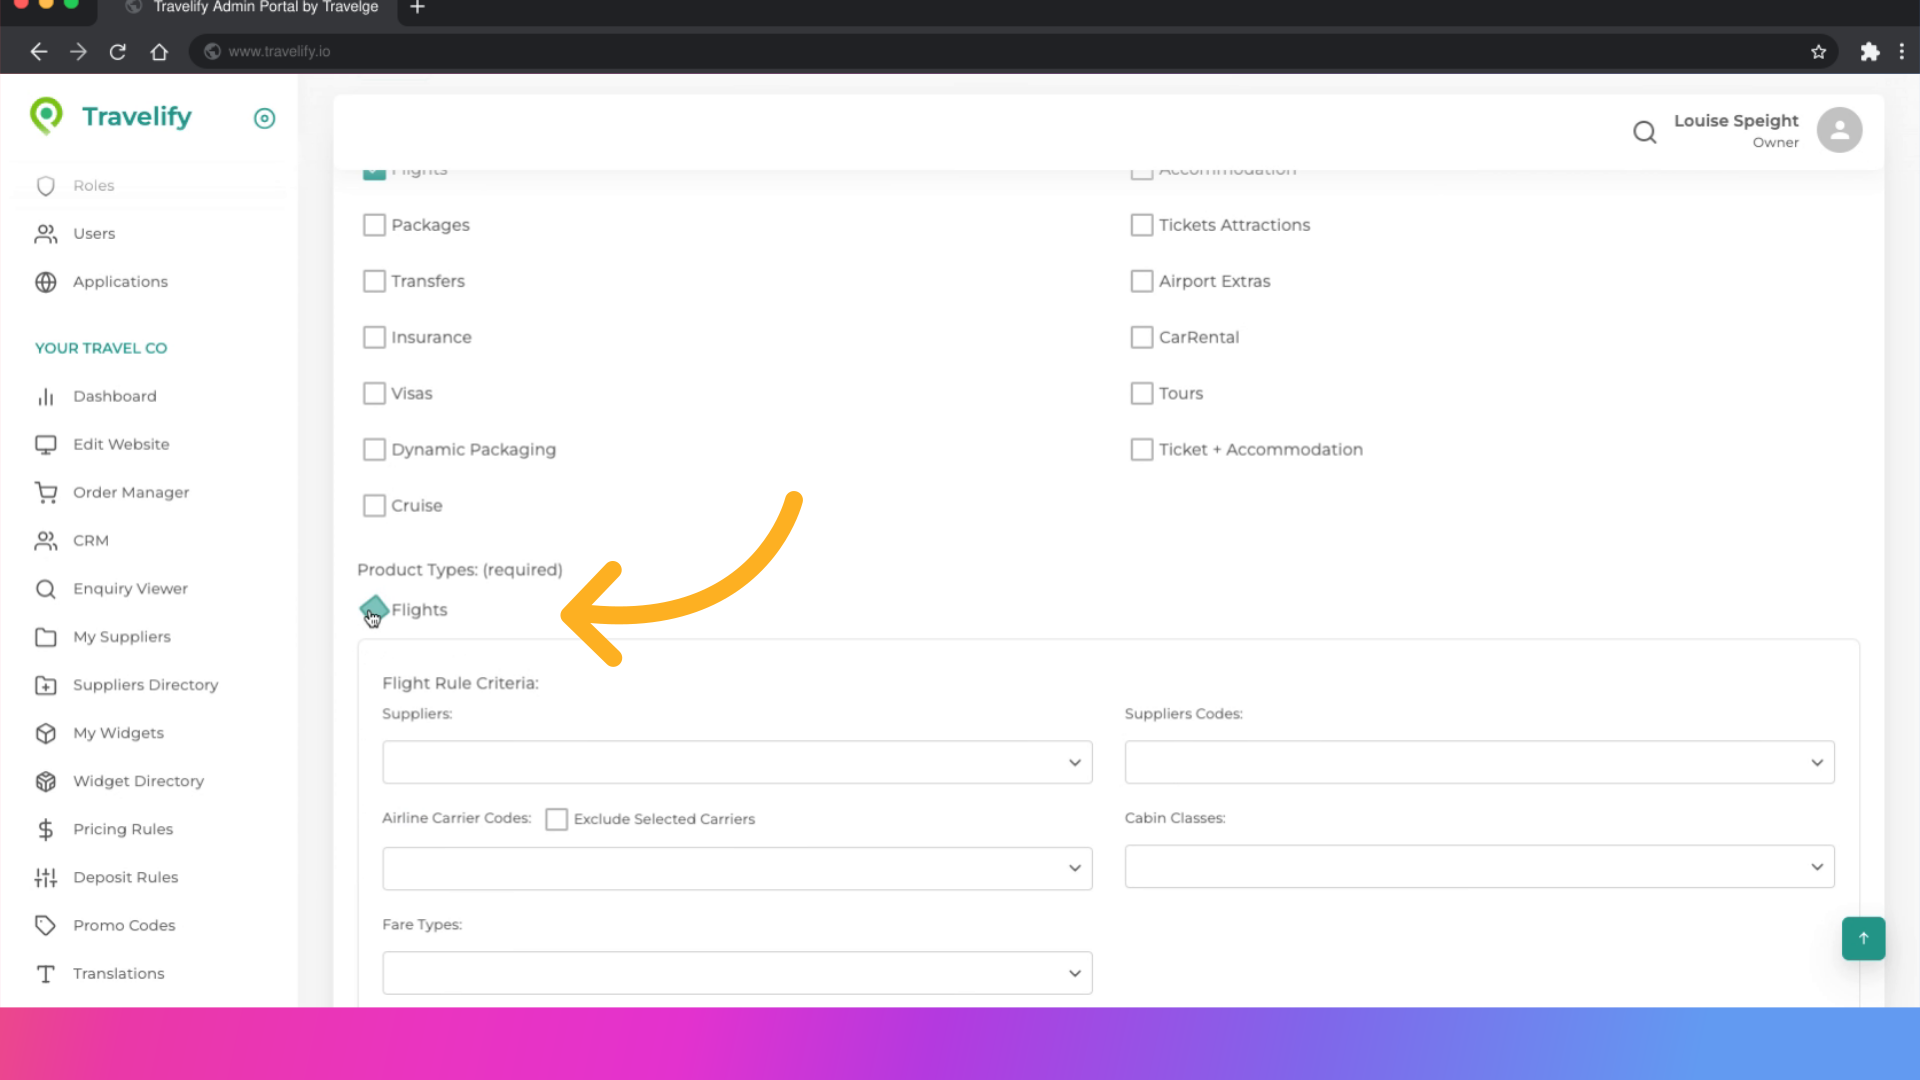The width and height of the screenshot is (1920, 1080).
Task: Open the Fare Types dropdown
Action: (x=737, y=973)
